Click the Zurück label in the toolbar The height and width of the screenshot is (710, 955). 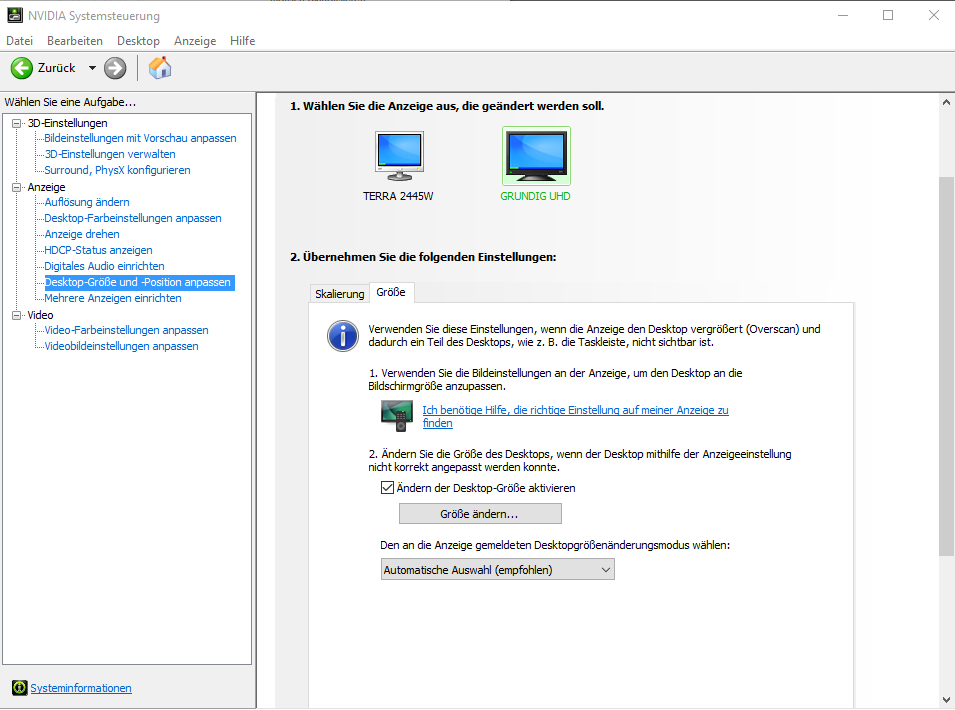pyautogui.click(x=57, y=68)
